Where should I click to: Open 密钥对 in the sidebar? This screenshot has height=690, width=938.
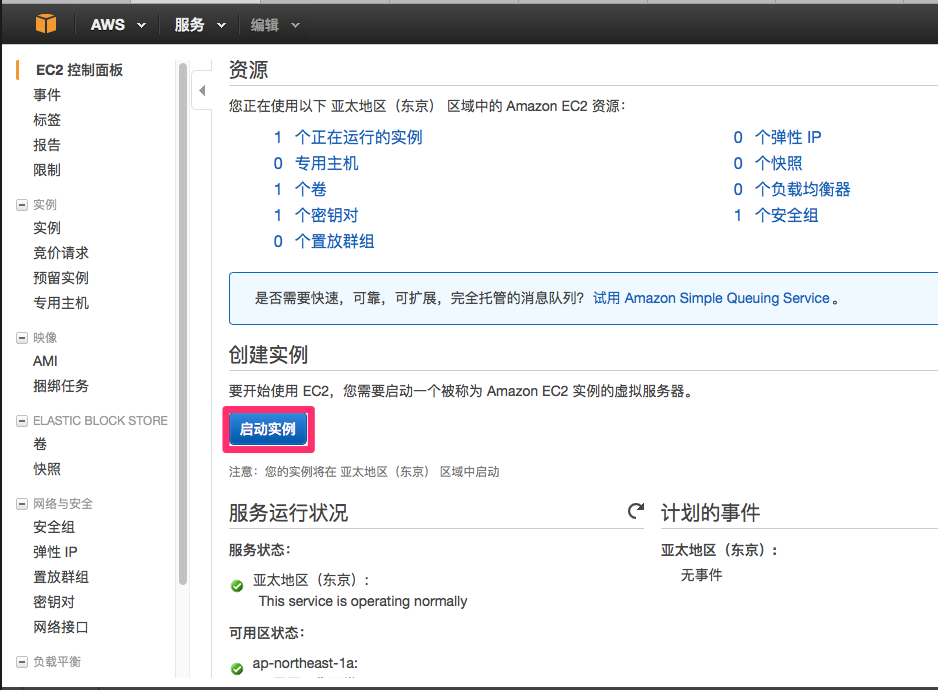[54, 602]
